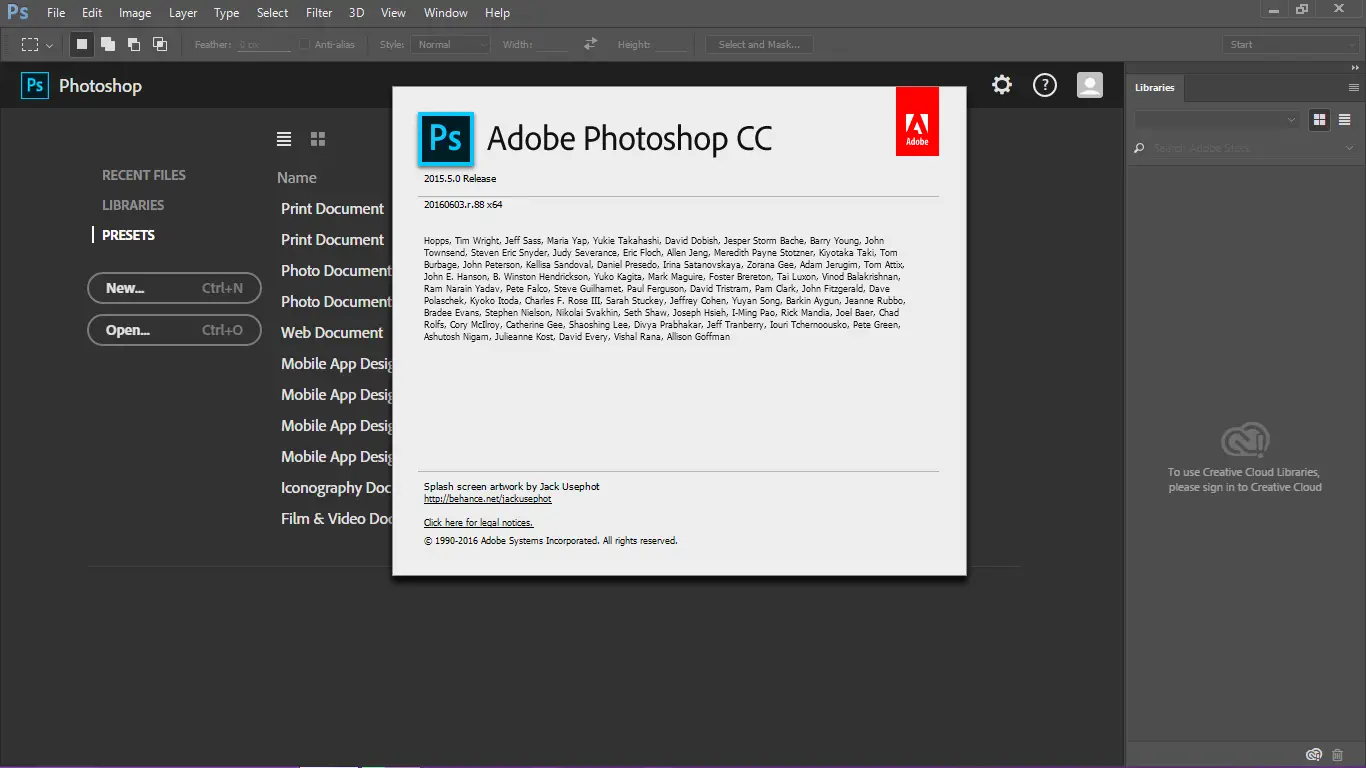Open the Help menu
Viewport: 1366px width, 768px height.
497,13
